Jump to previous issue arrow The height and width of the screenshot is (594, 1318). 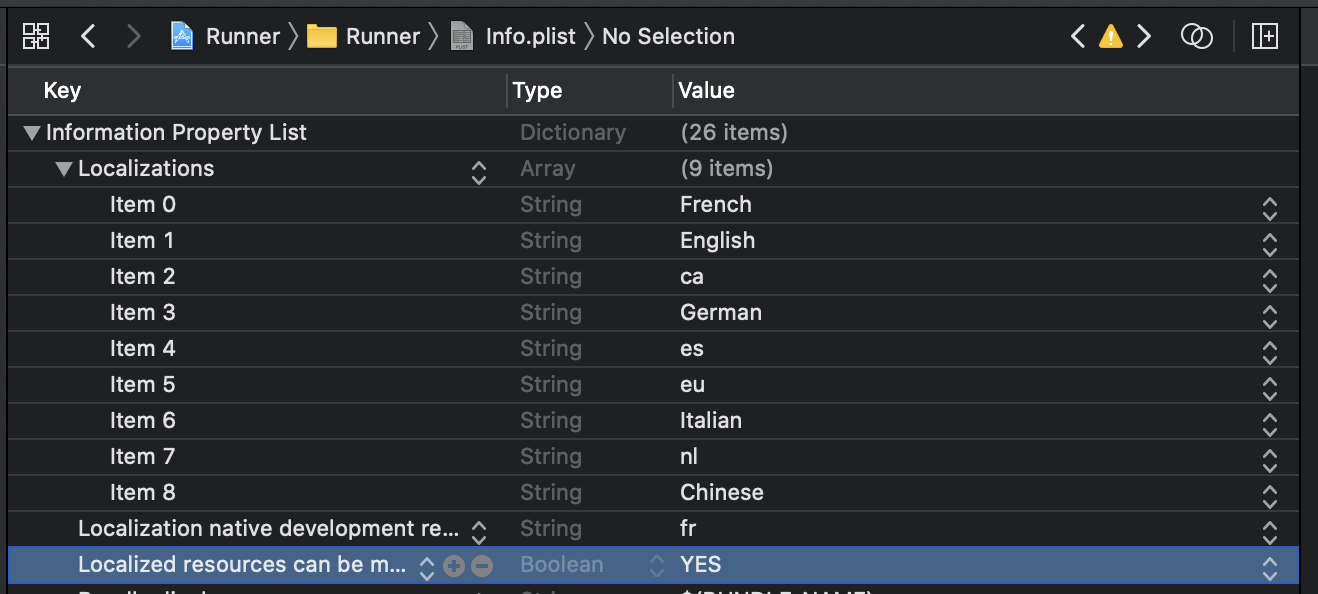[1077, 36]
